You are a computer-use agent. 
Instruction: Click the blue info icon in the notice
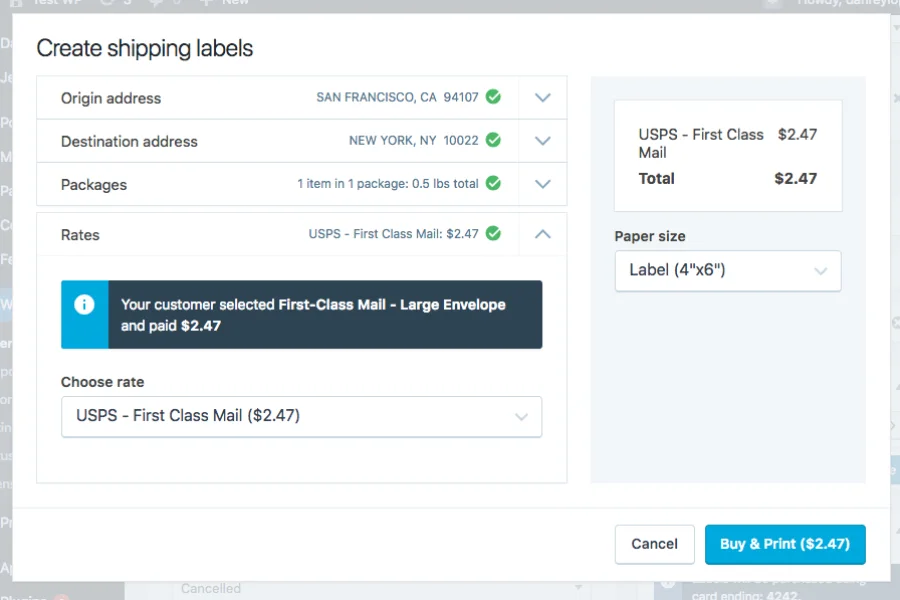pos(85,304)
